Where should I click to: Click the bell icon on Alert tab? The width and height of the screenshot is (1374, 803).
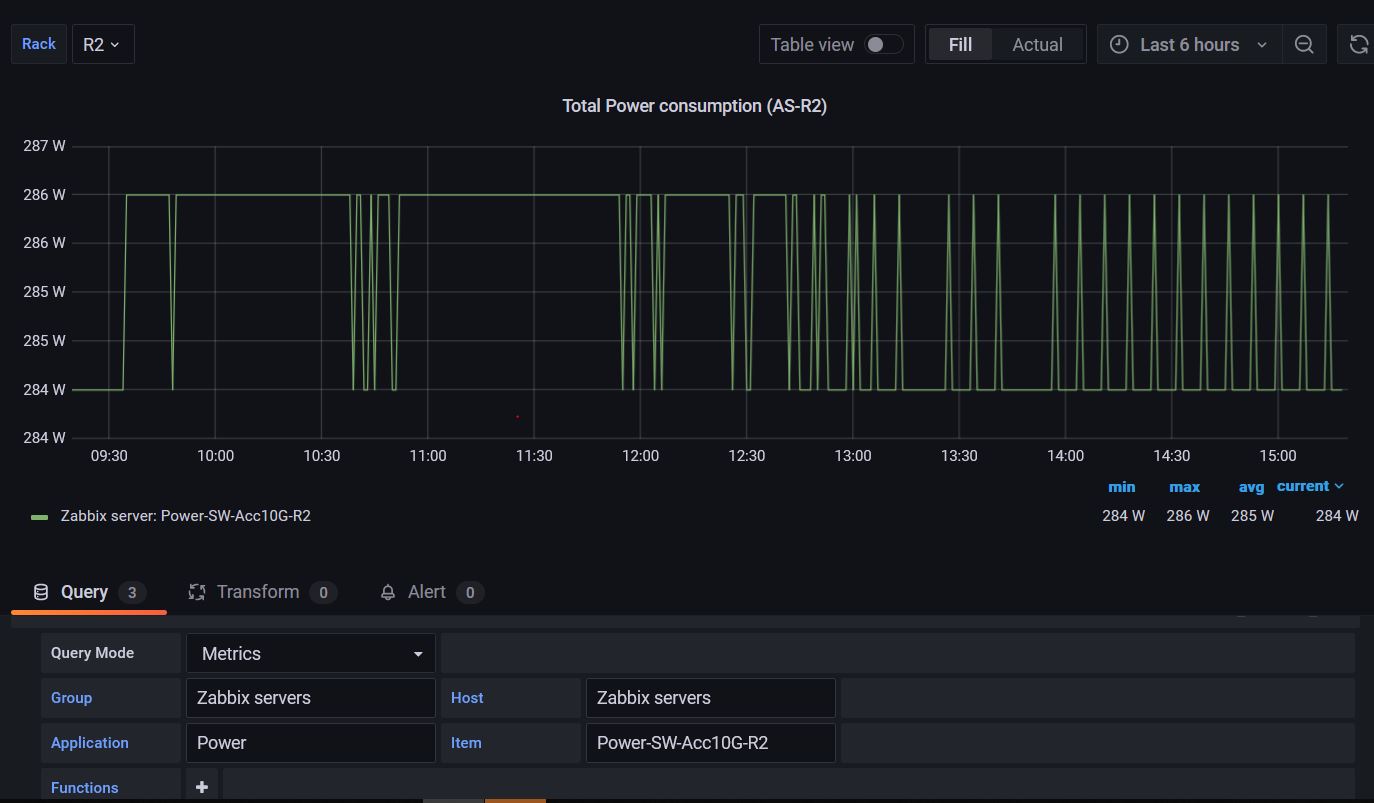[x=388, y=592]
